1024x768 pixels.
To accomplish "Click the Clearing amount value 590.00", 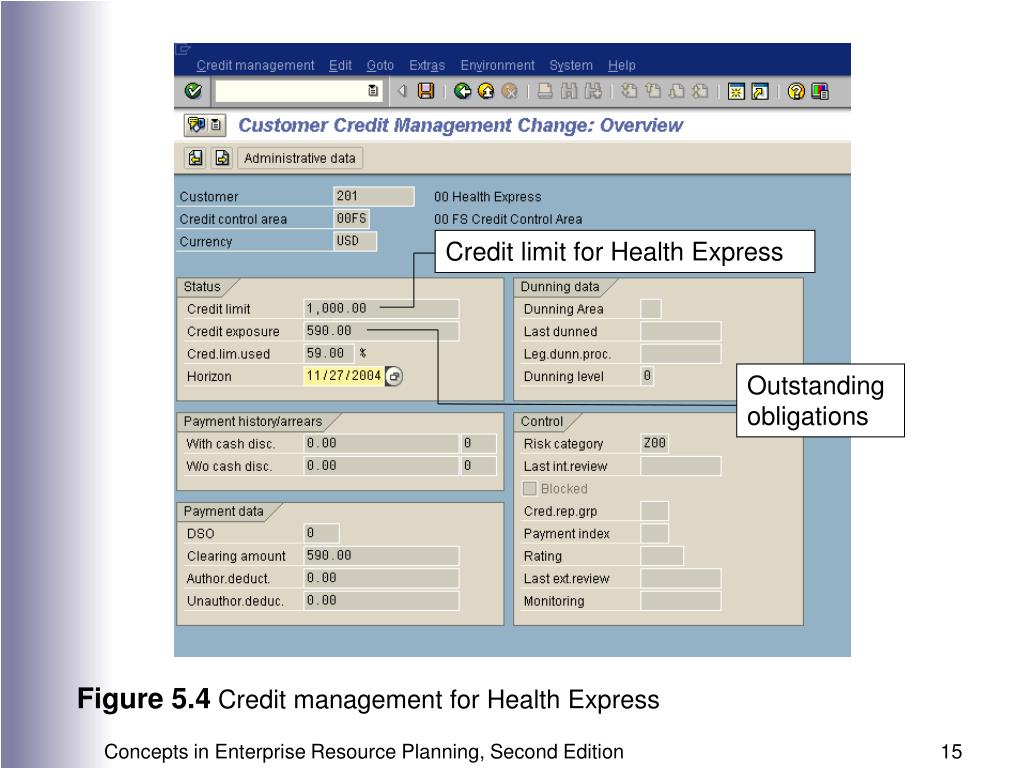I will point(381,556).
